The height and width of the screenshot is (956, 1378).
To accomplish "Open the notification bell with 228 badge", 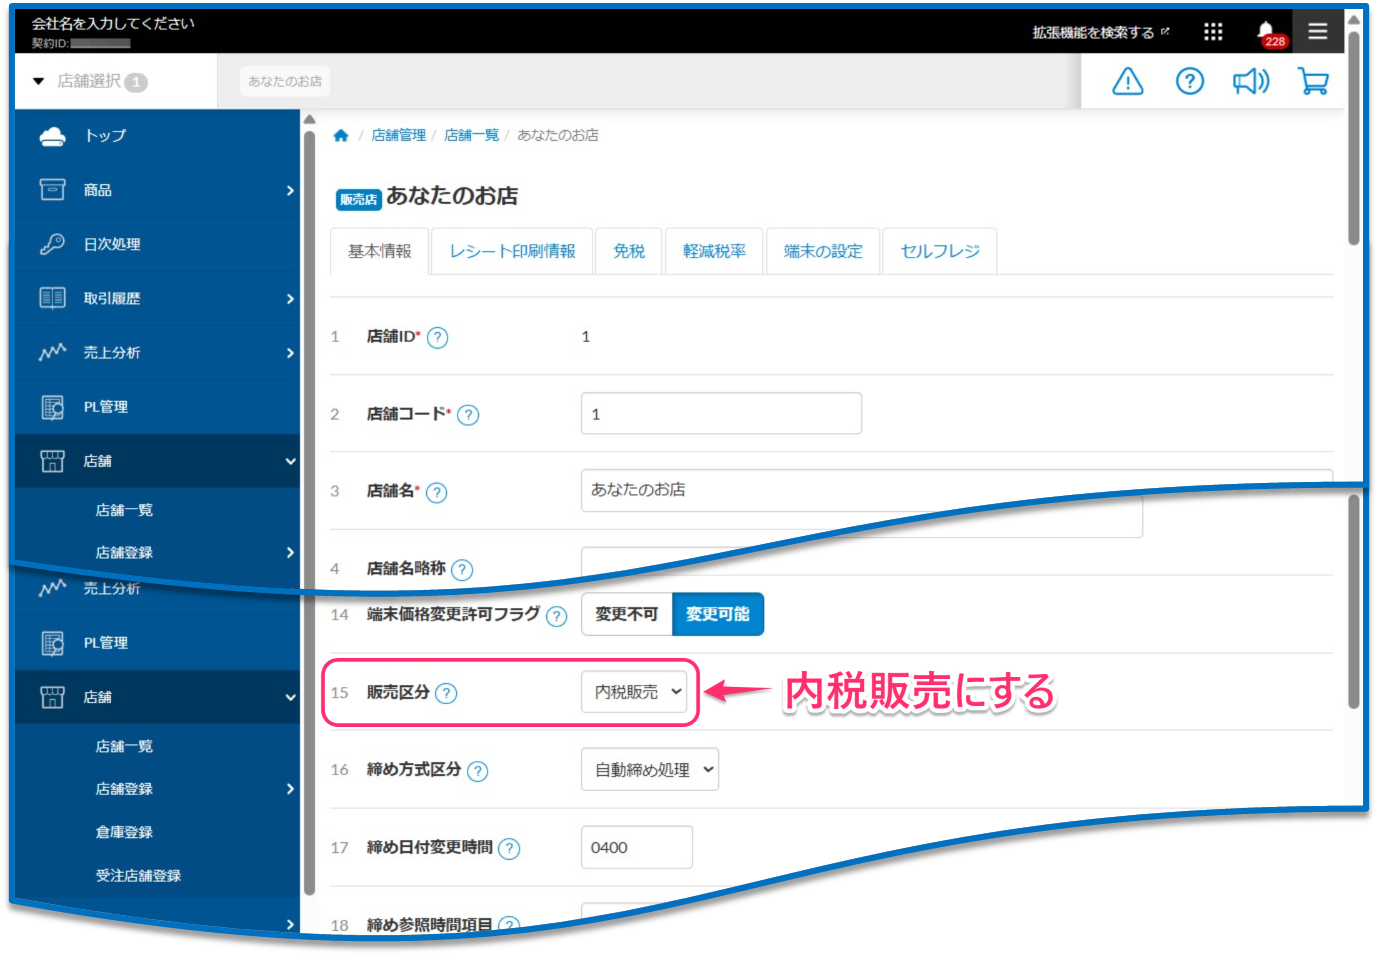I will click(x=1266, y=32).
